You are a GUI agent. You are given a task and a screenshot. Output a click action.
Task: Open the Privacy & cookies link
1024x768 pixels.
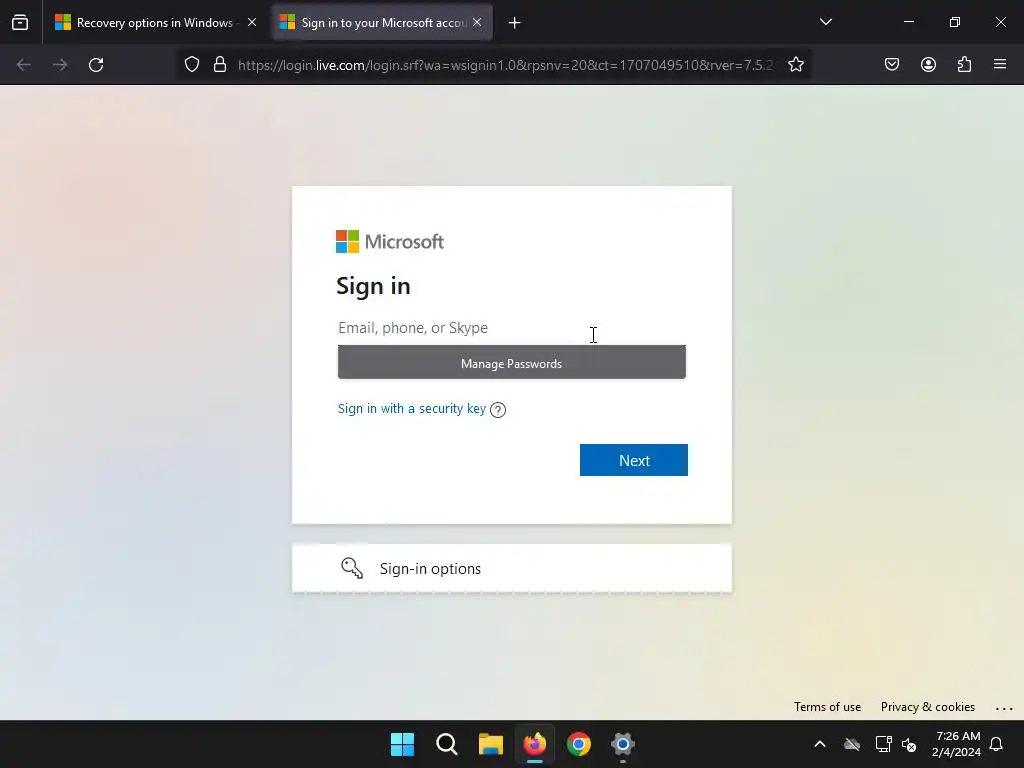(927, 707)
